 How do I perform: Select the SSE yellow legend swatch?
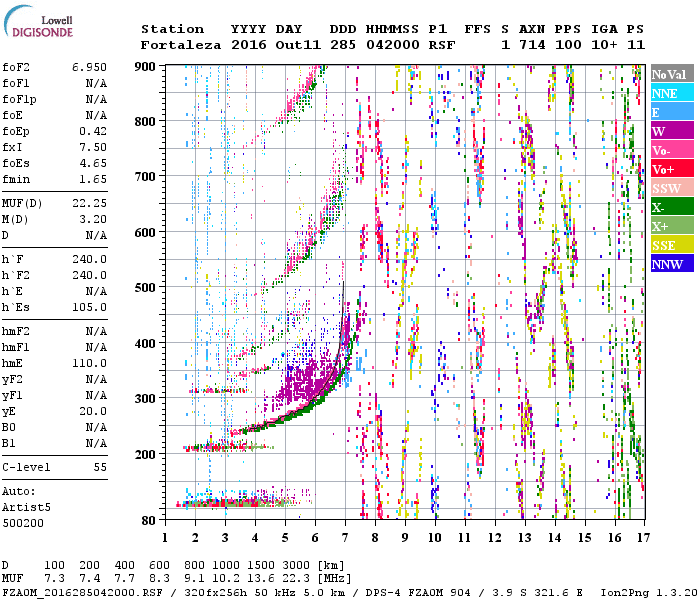tap(668, 245)
